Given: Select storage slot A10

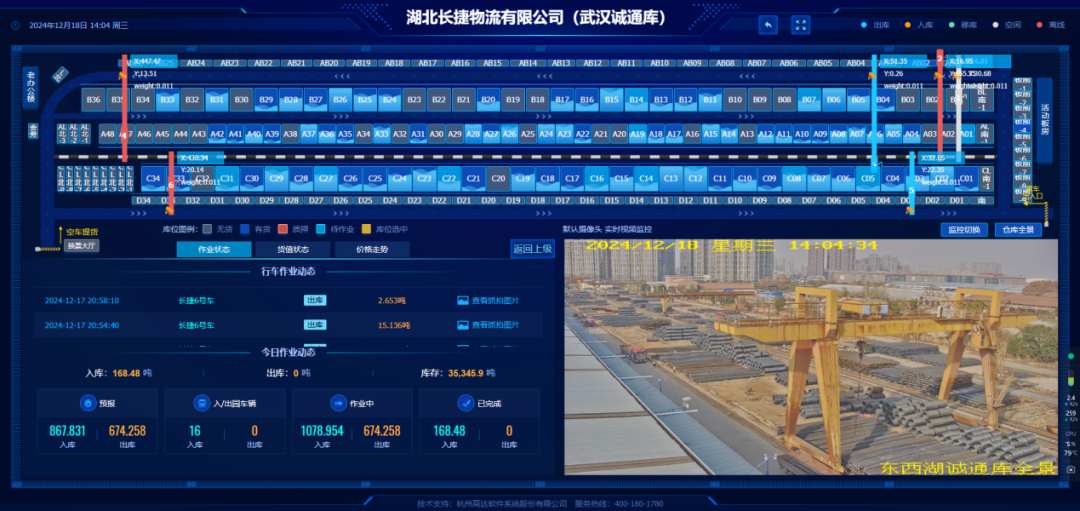Looking at the screenshot, I should [x=802, y=134].
